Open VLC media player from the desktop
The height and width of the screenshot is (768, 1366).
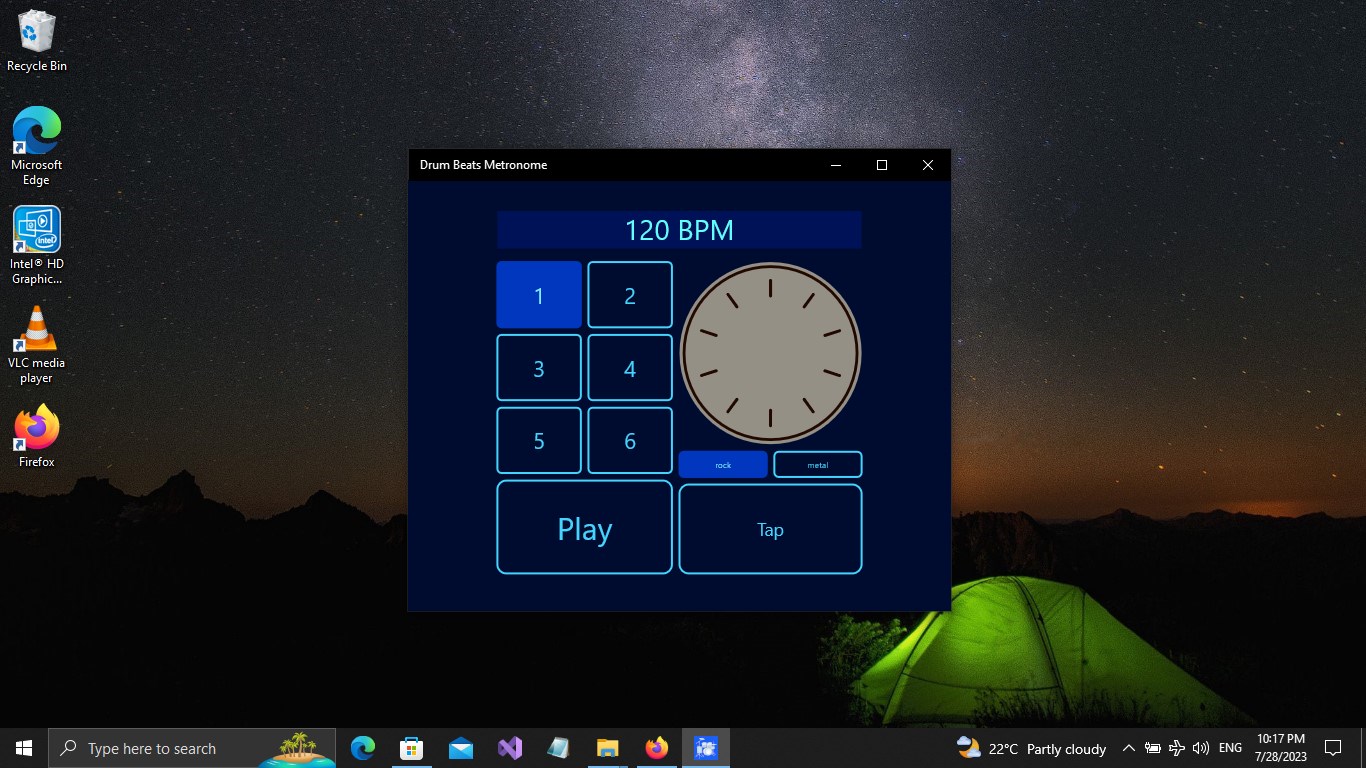36,330
